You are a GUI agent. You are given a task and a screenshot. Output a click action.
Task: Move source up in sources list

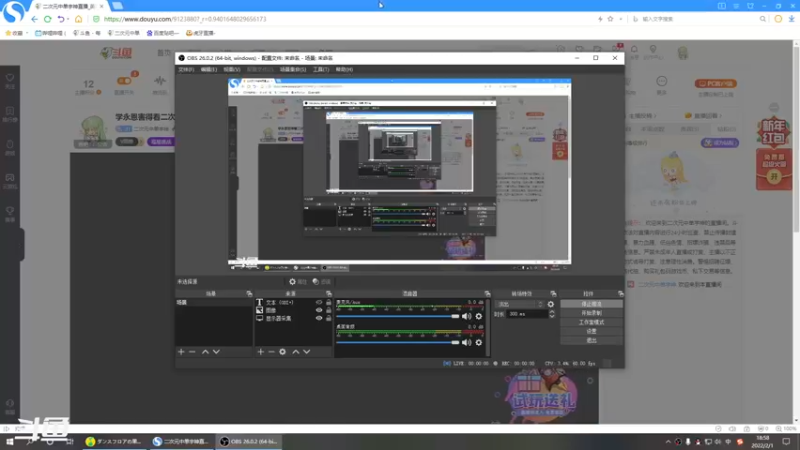(295, 352)
